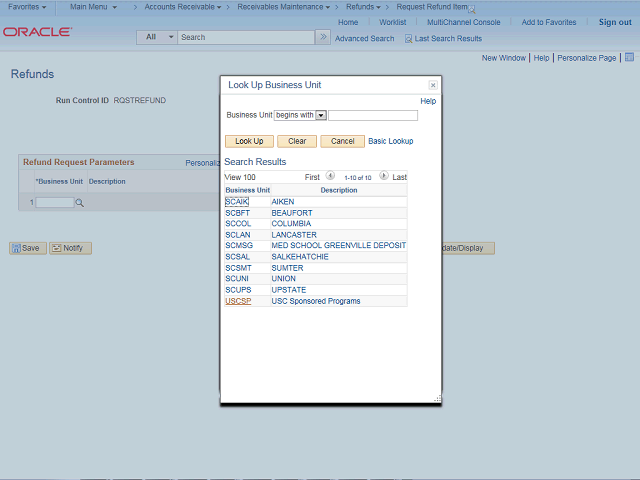
Task: Click the BEAUFORT description
Action: tap(291, 213)
